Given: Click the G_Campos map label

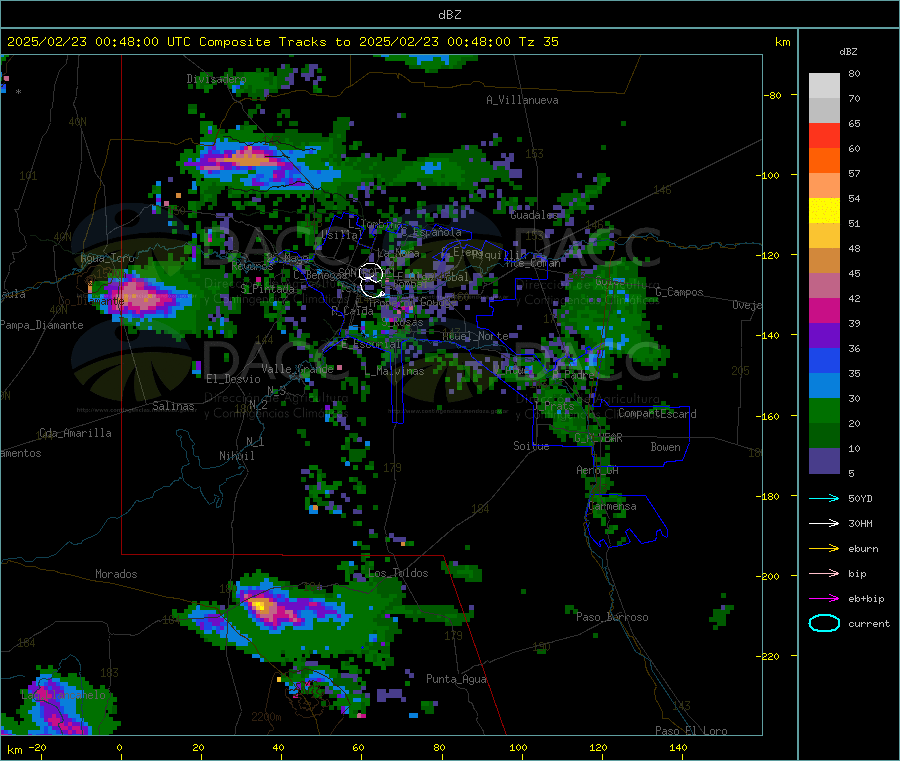Looking at the screenshot, I should 679,292.
